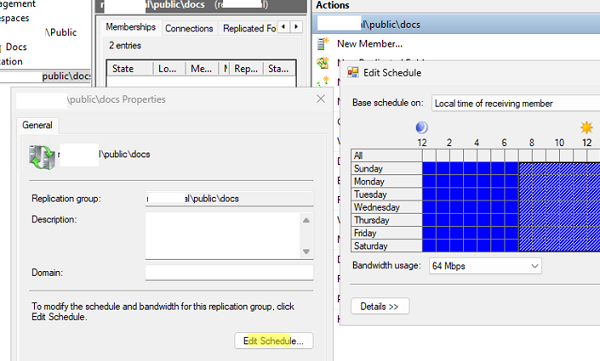The width and height of the screenshot is (600, 361).
Task: Select the Tuesday row in schedule grid
Action: pos(386,194)
